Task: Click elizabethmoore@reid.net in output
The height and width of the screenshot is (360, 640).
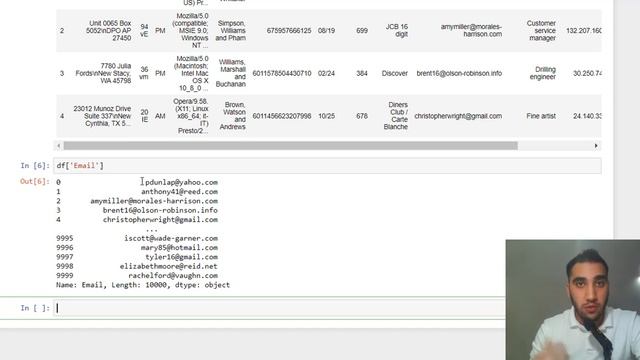Action: (x=169, y=267)
